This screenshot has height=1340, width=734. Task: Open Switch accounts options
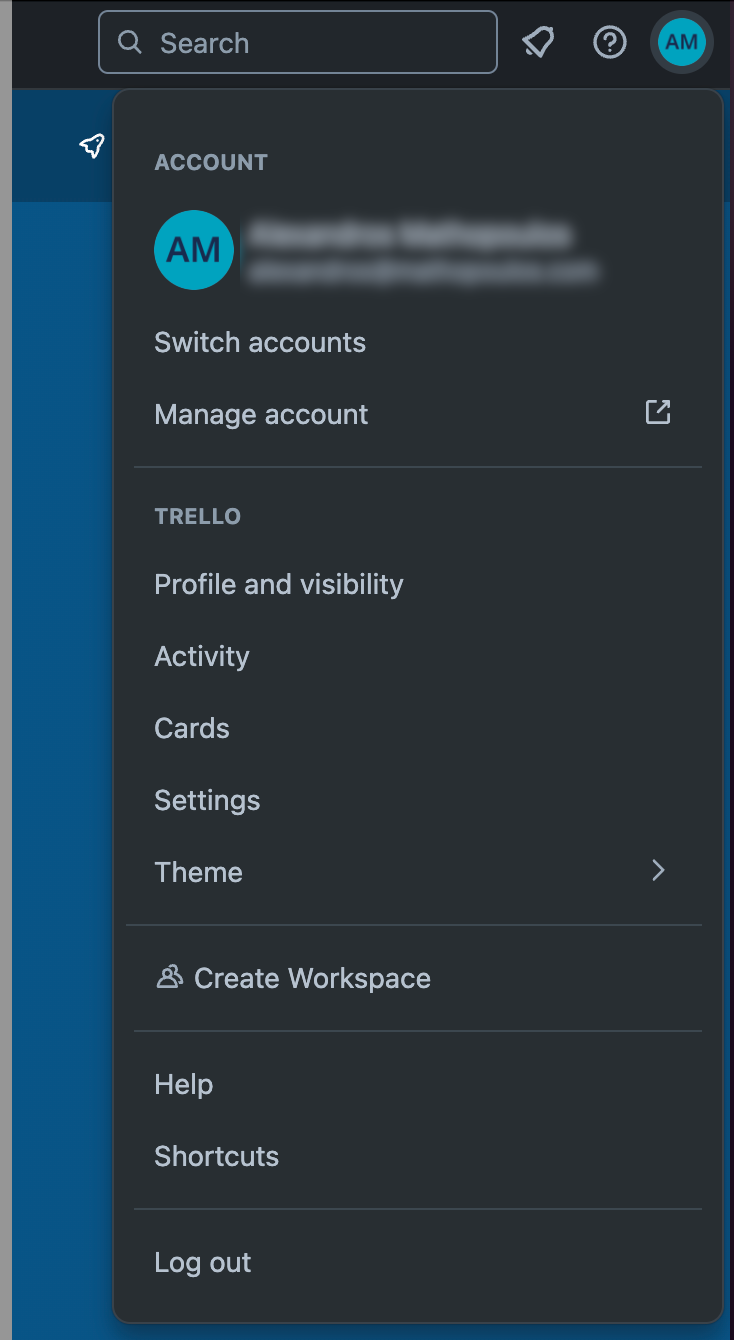click(260, 342)
